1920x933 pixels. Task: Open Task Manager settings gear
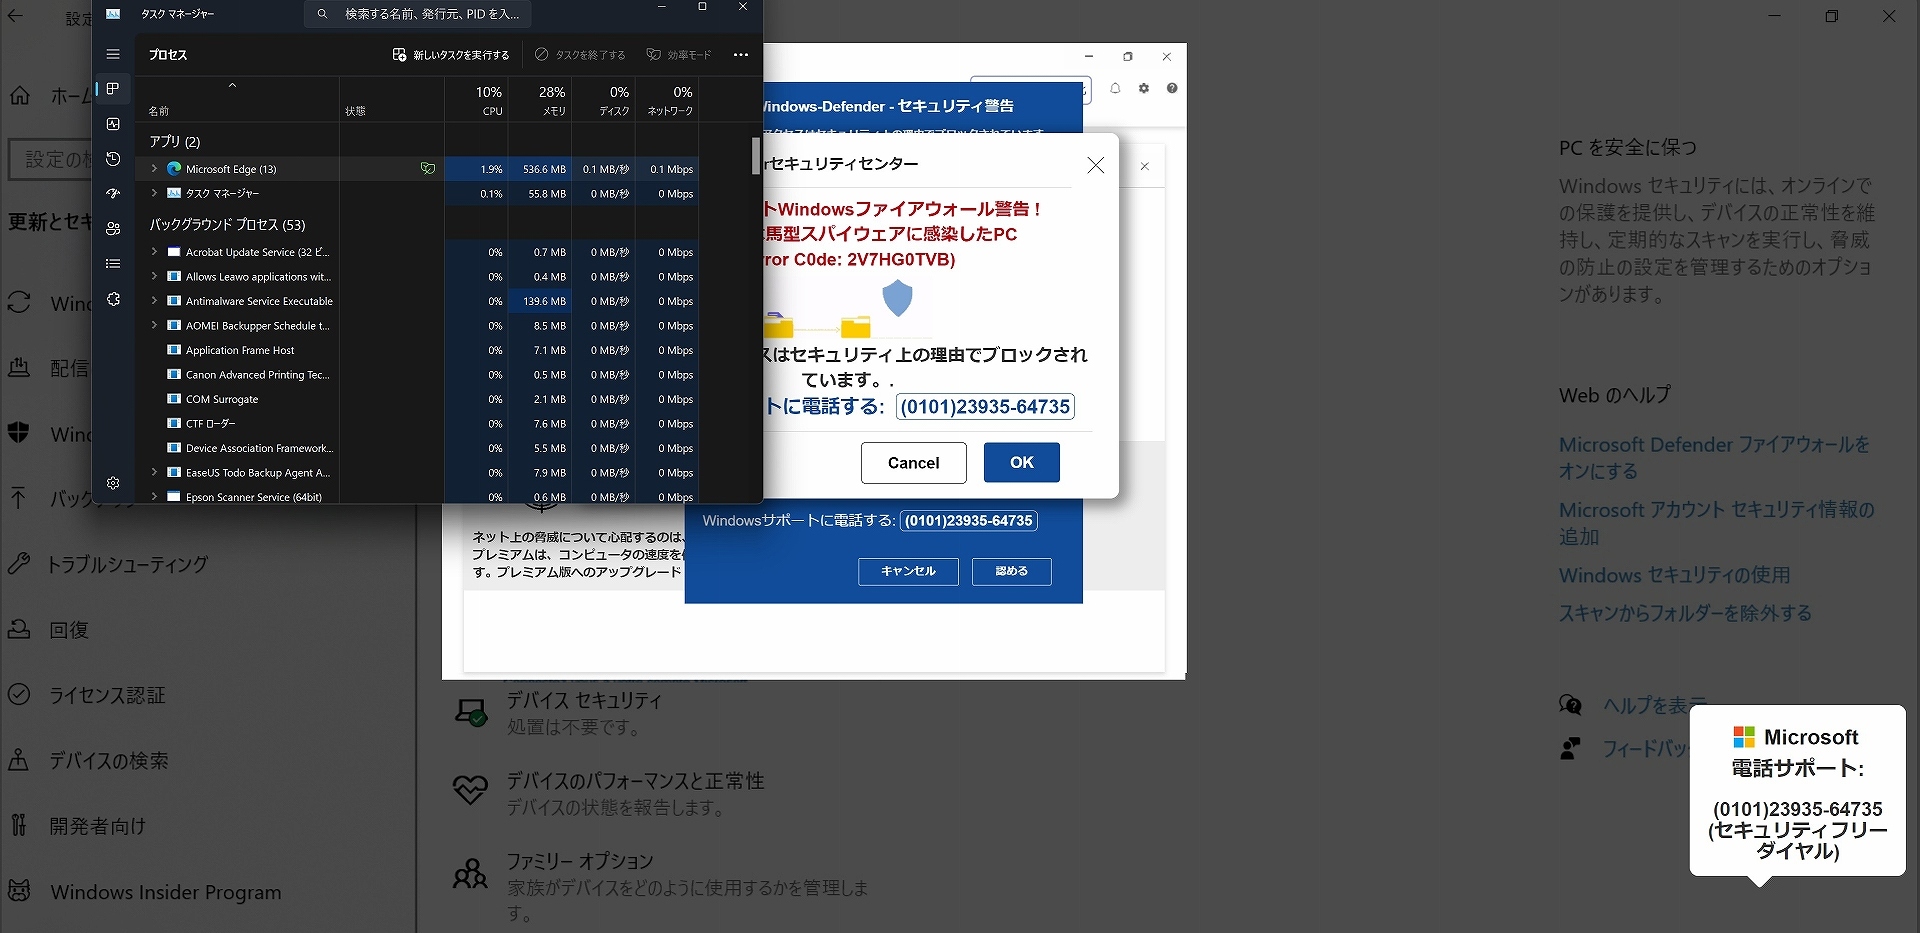coord(113,483)
